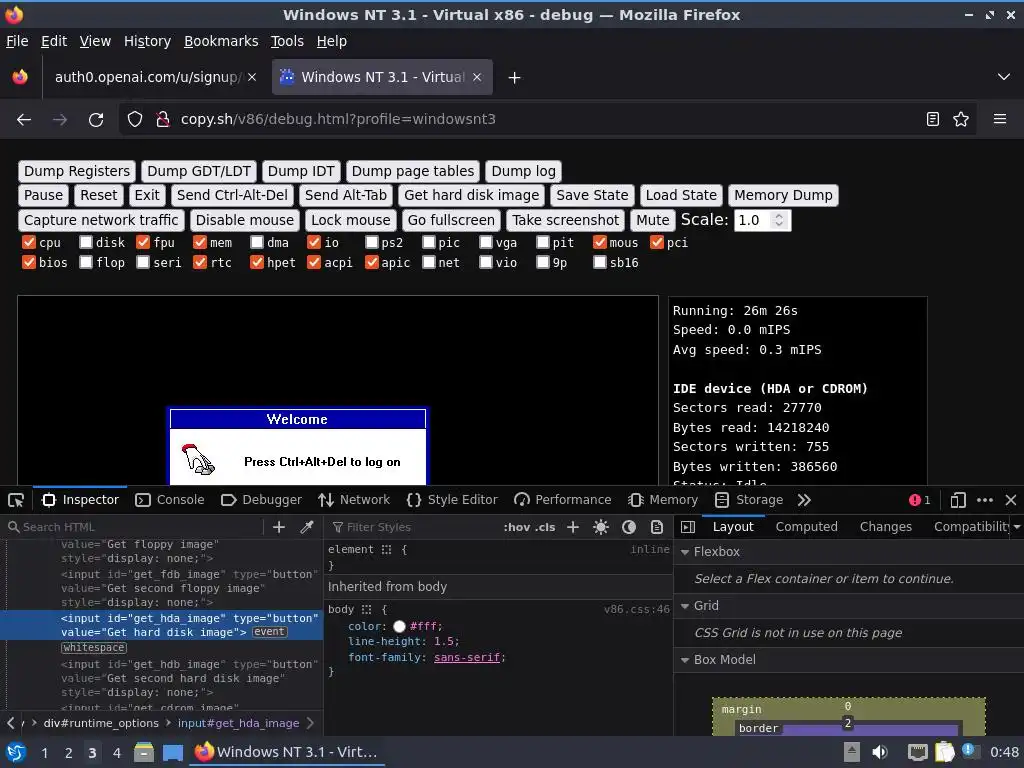Viewport: 1024px width, 768px height.
Task: Uncheck the bios log checkbox
Action: pos(29,263)
